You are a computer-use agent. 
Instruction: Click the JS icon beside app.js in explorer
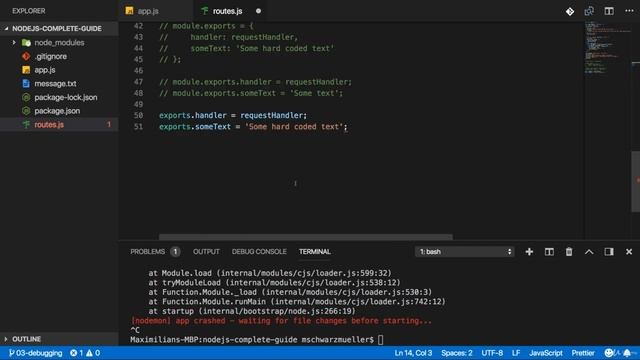click(x=26, y=70)
